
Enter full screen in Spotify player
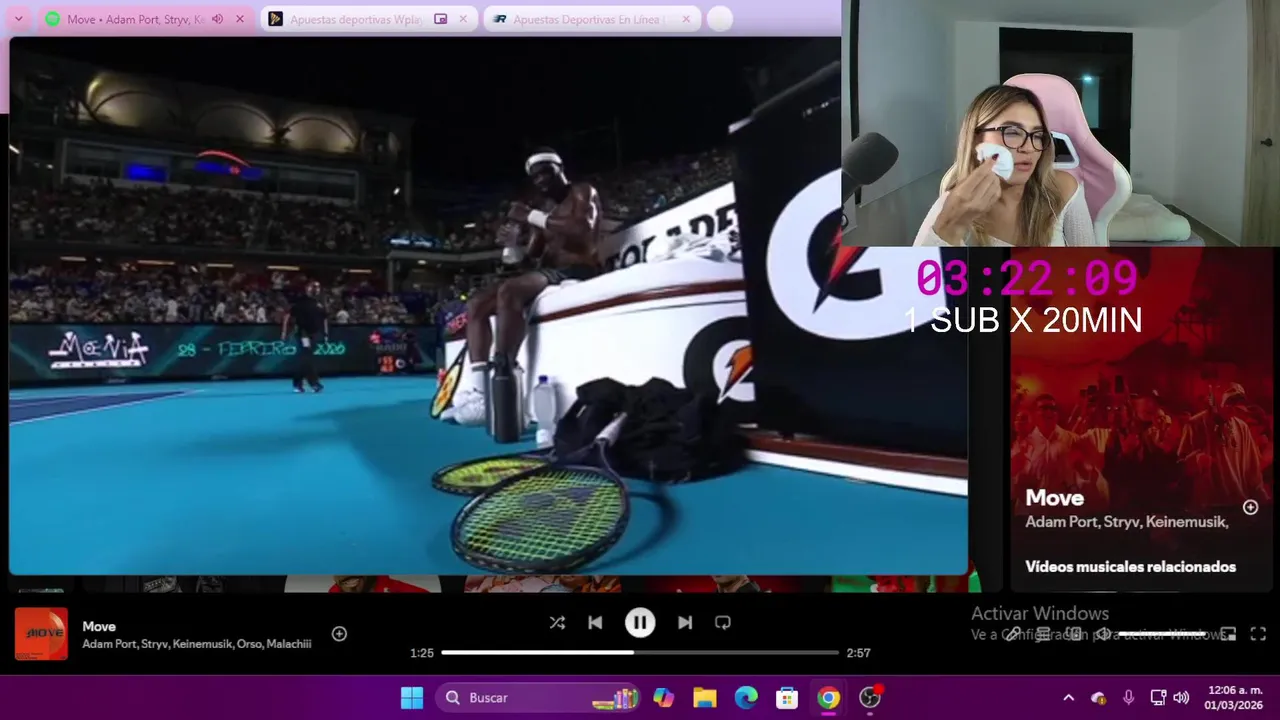(1258, 634)
